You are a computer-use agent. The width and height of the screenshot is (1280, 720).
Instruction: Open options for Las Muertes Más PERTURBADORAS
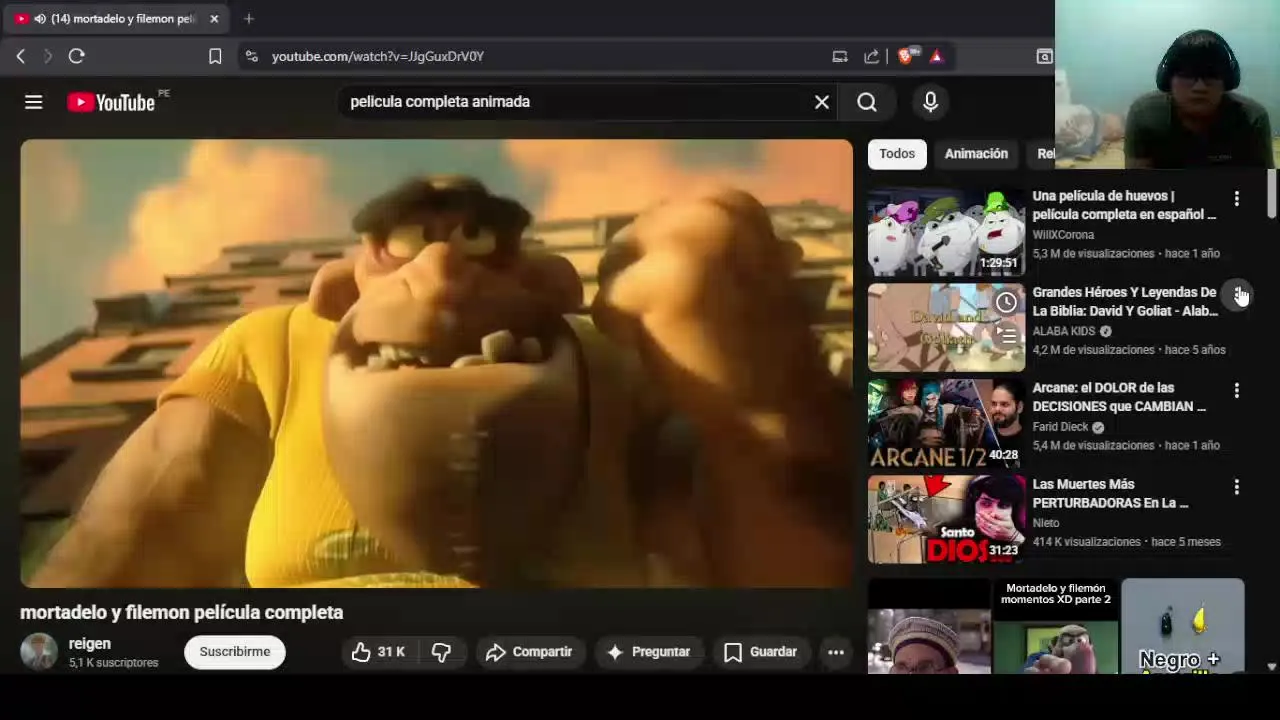tap(1237, 487)
